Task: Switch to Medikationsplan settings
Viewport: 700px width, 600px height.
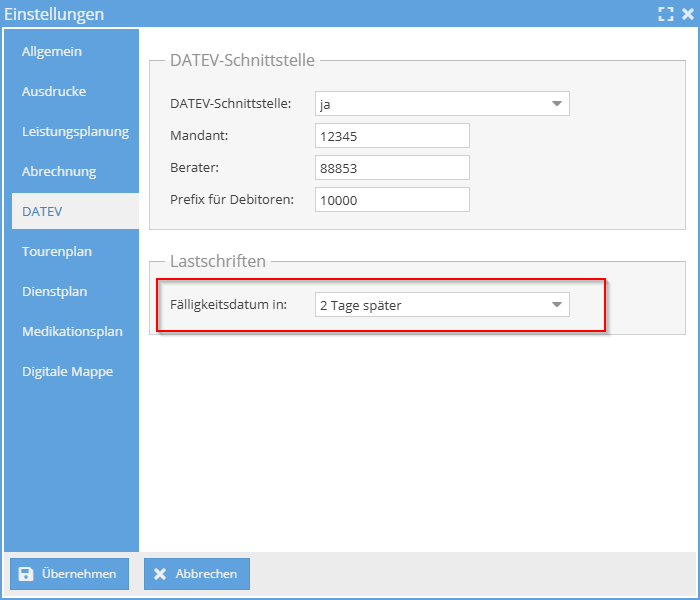Action: (x=72, y=331)
